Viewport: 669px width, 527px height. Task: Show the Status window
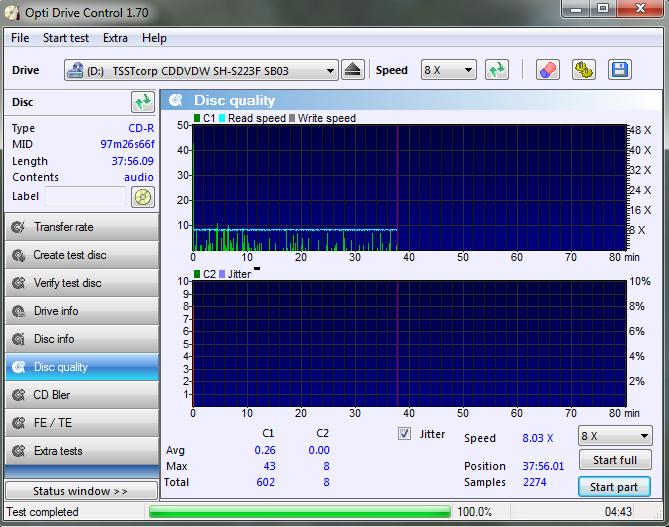(80, 491)
